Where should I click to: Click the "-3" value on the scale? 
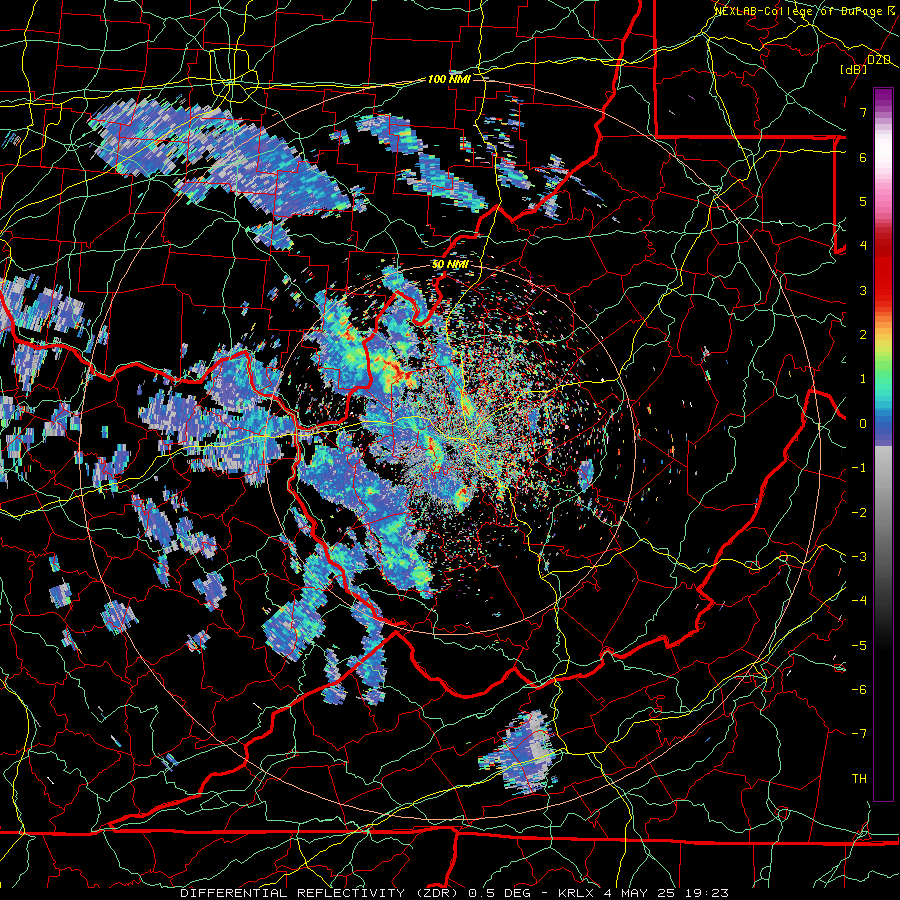[859, 557]
